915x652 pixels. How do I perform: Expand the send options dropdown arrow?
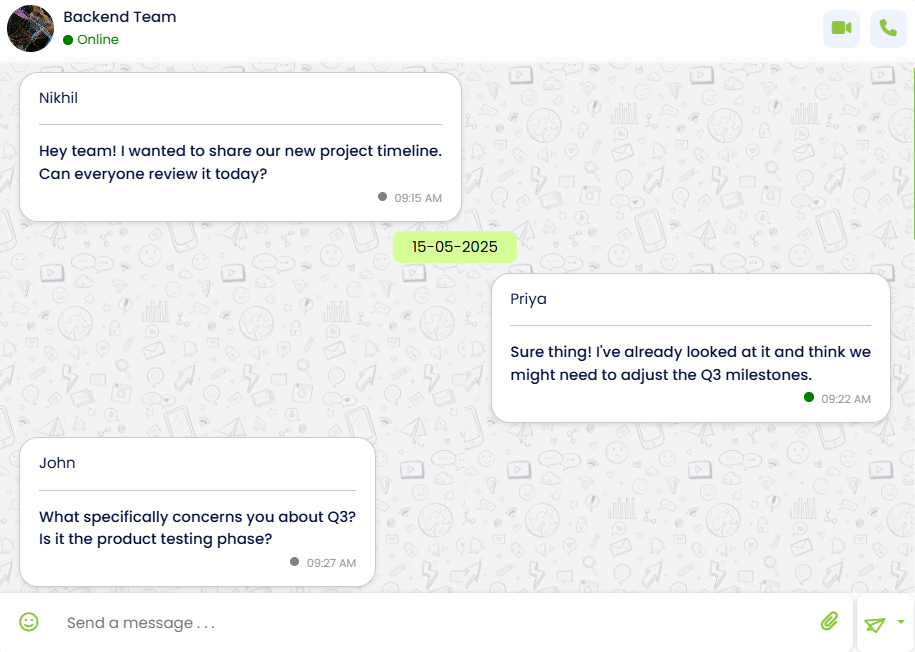click(x=901, y=622)
